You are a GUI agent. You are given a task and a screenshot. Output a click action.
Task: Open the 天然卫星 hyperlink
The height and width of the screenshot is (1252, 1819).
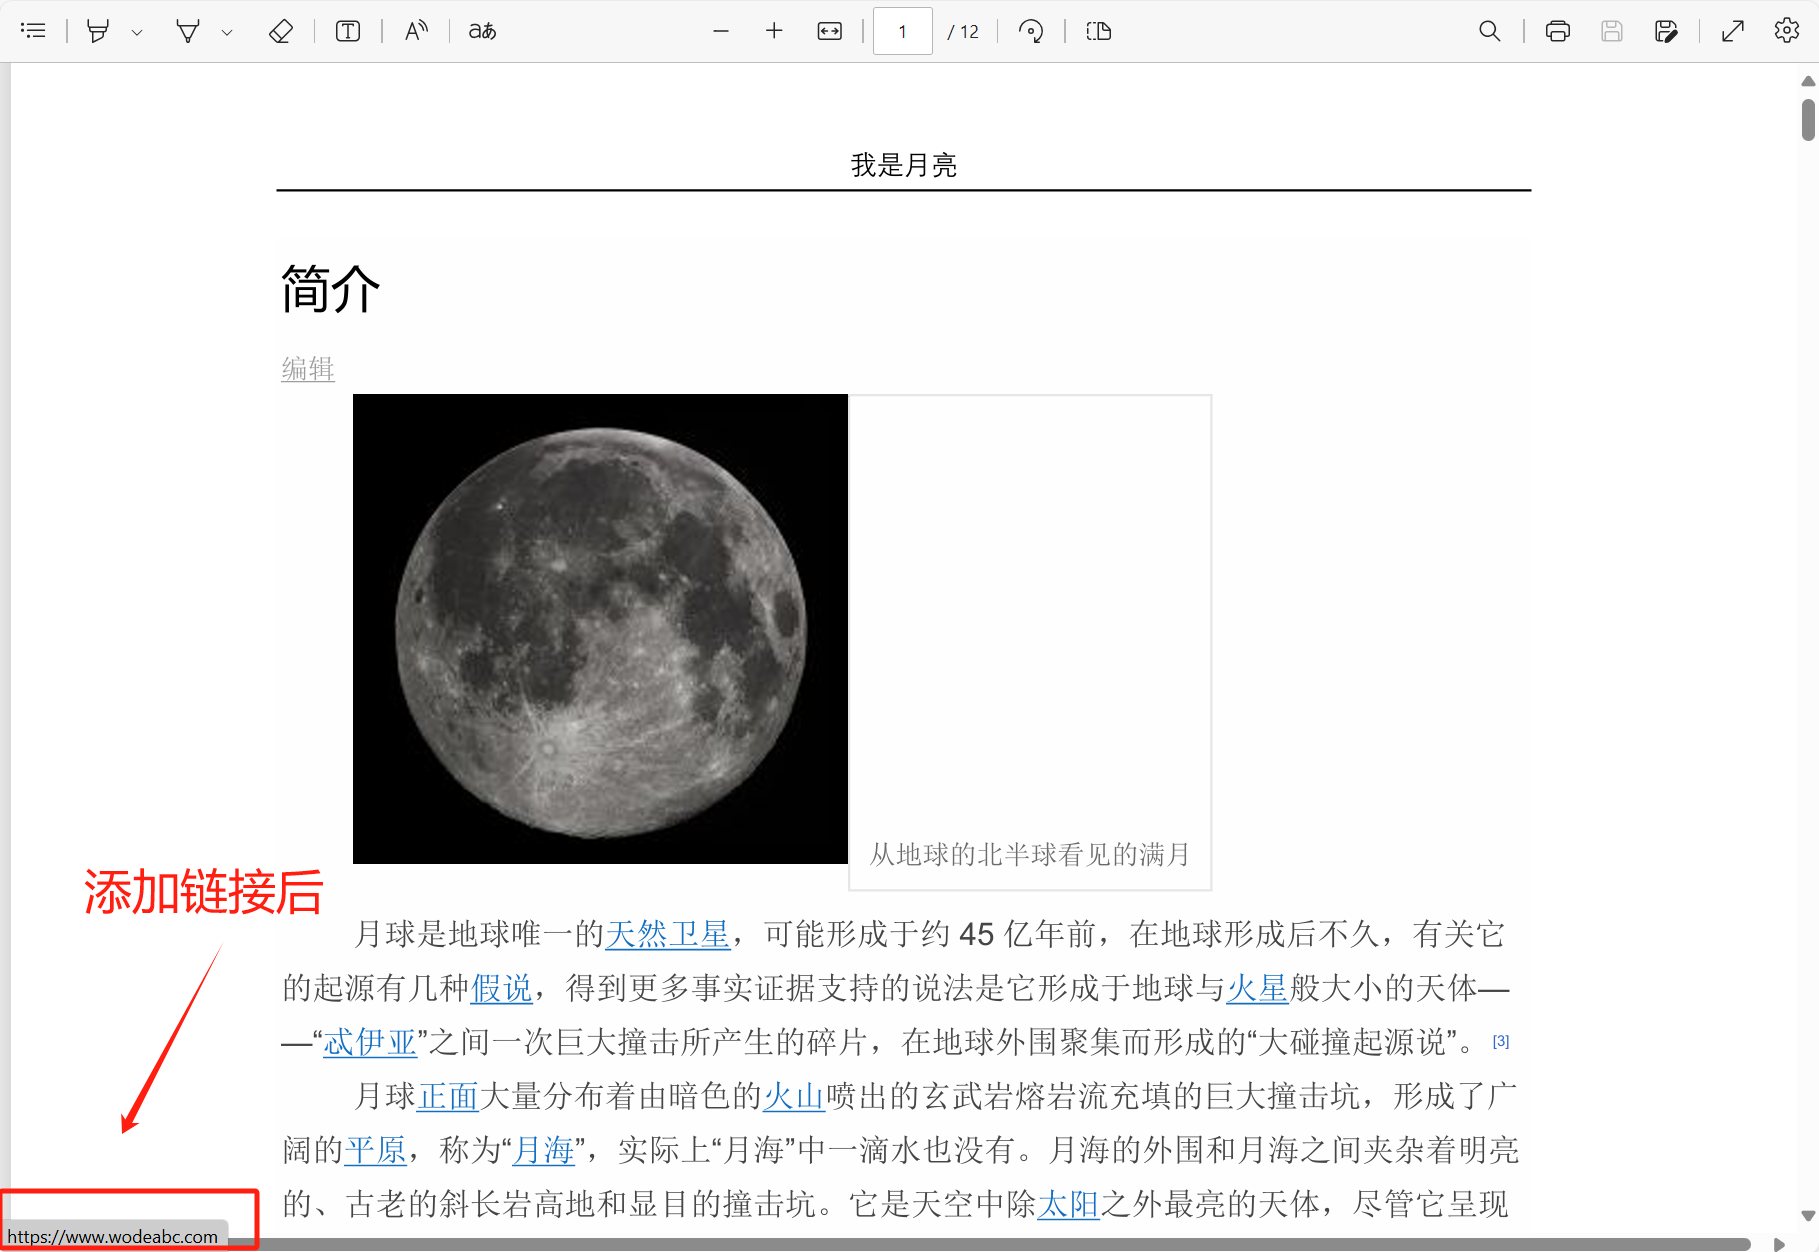click(x=667, y=935)
